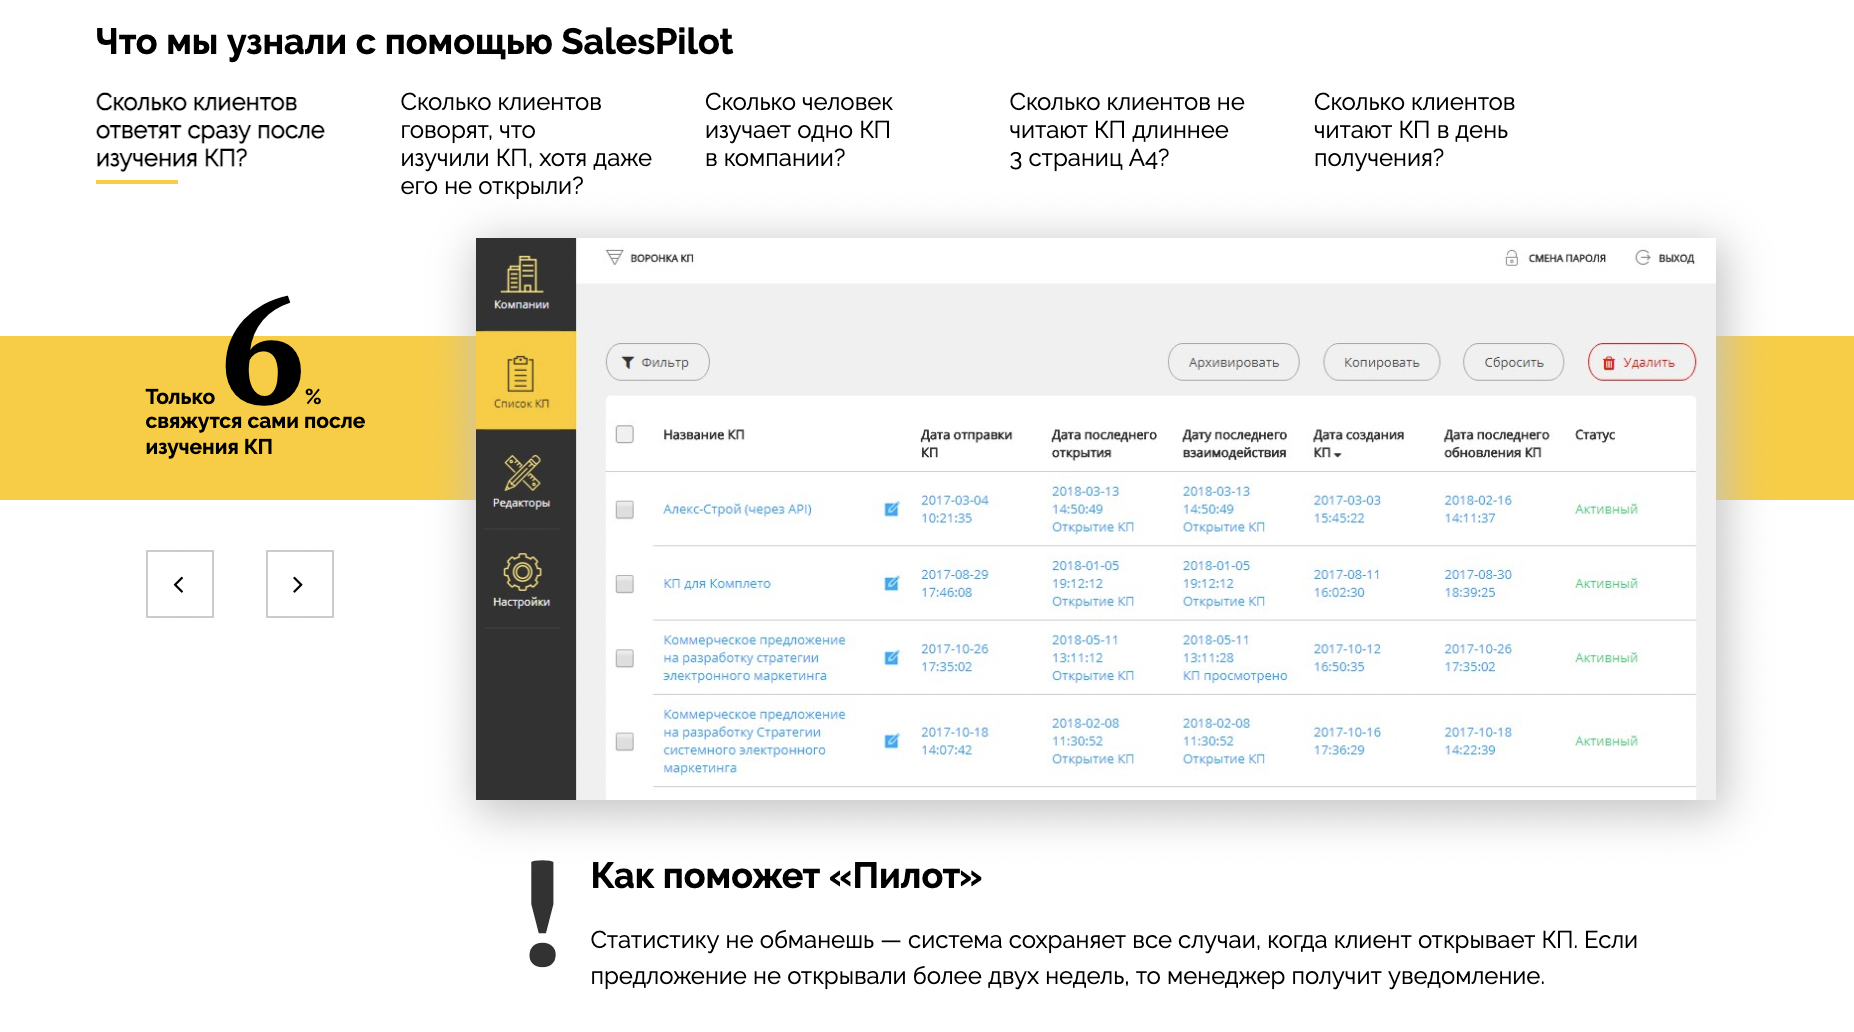
Task: Open the Редакторы pencil-ruler icon
Action: 522,472
